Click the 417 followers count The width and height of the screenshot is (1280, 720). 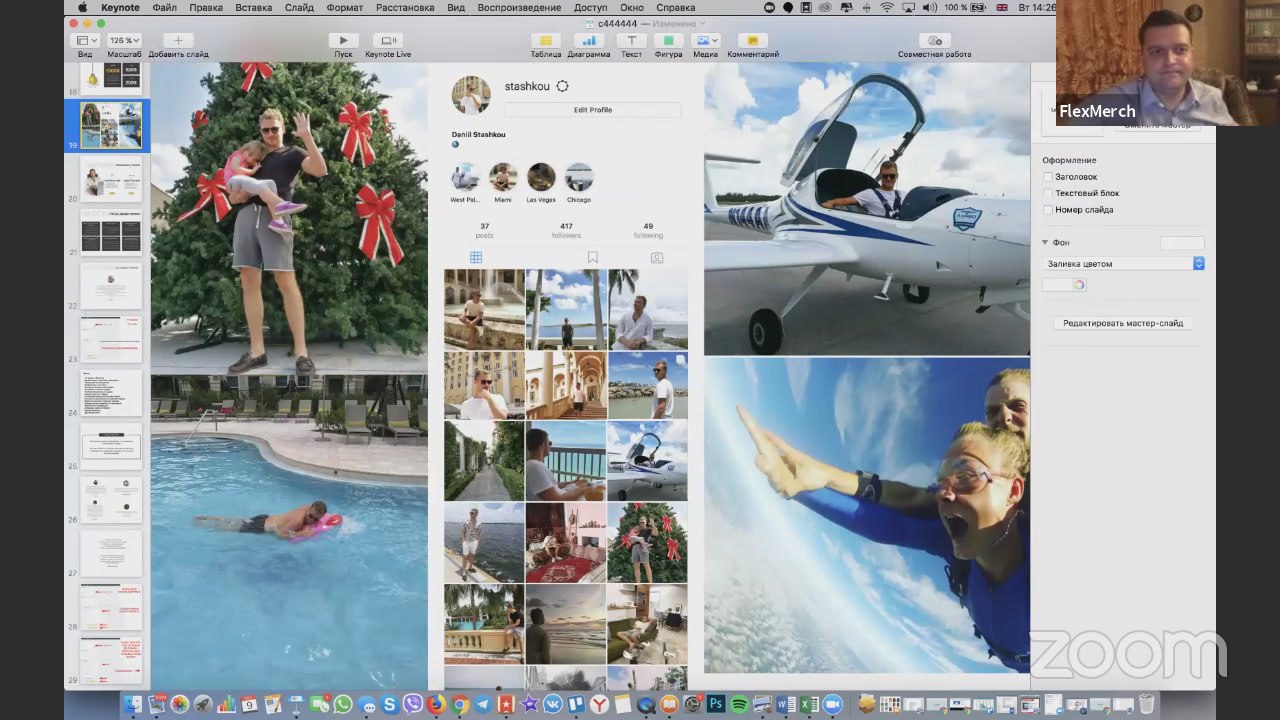(566, 230)
